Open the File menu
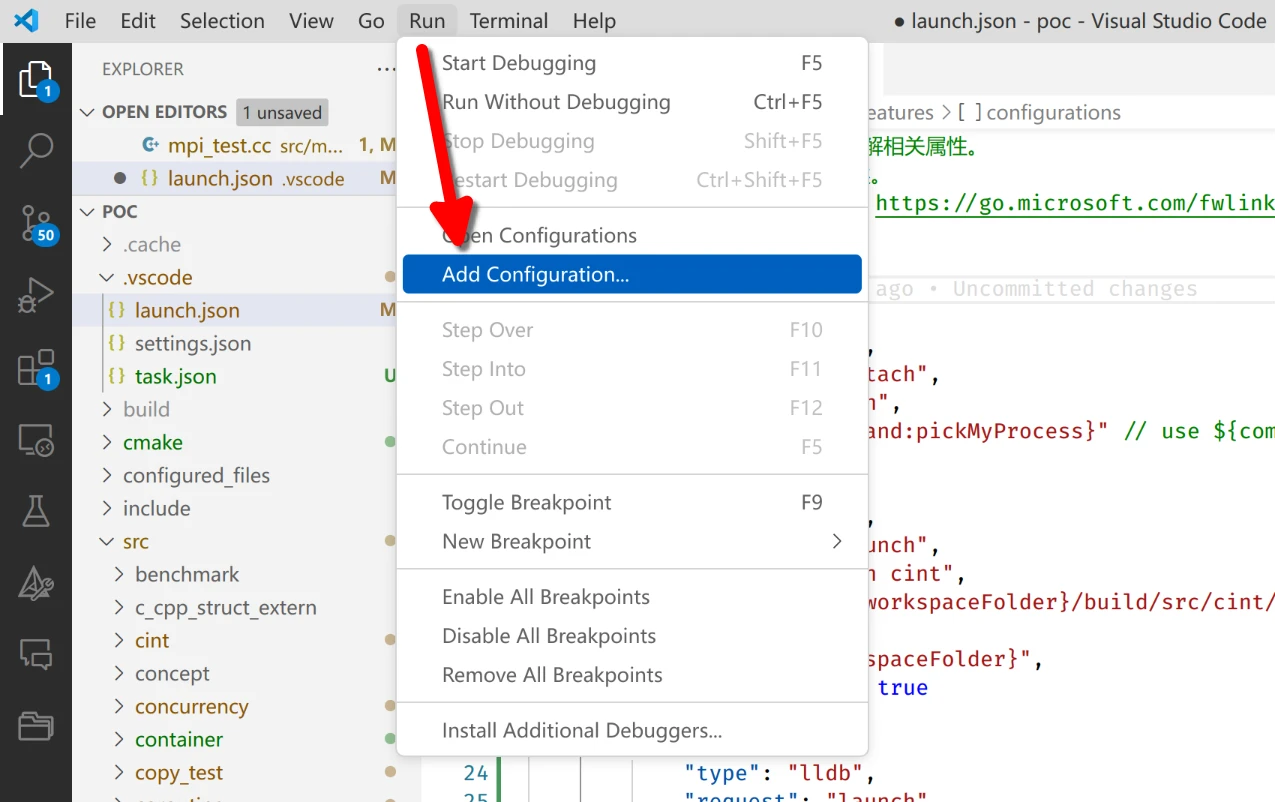Image resolution: width=1276 pixels, height=802 pixels. (80, 20)
